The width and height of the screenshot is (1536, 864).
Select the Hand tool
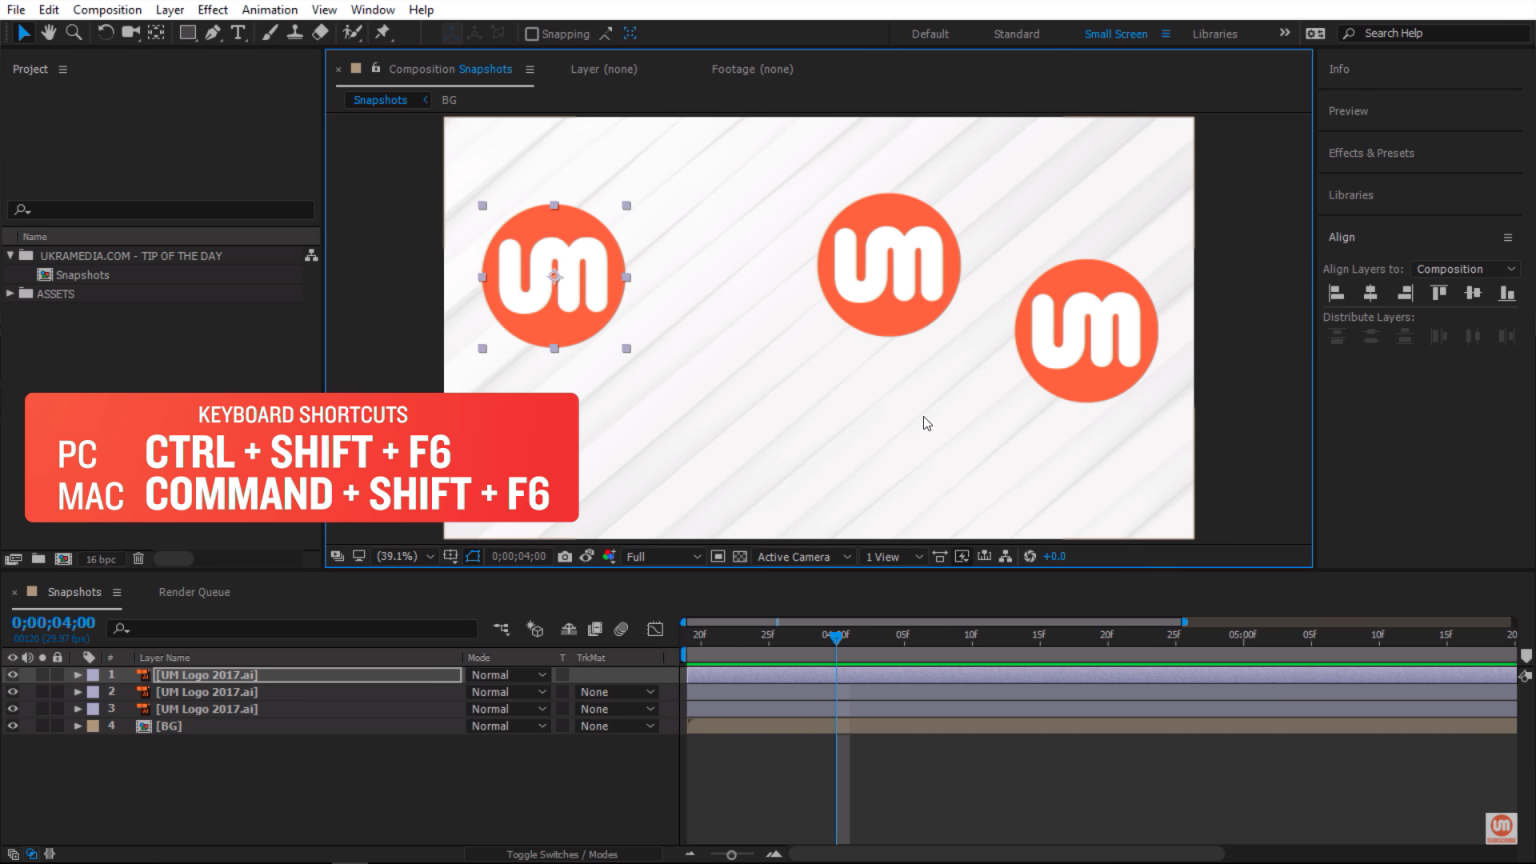coord(48,33)
